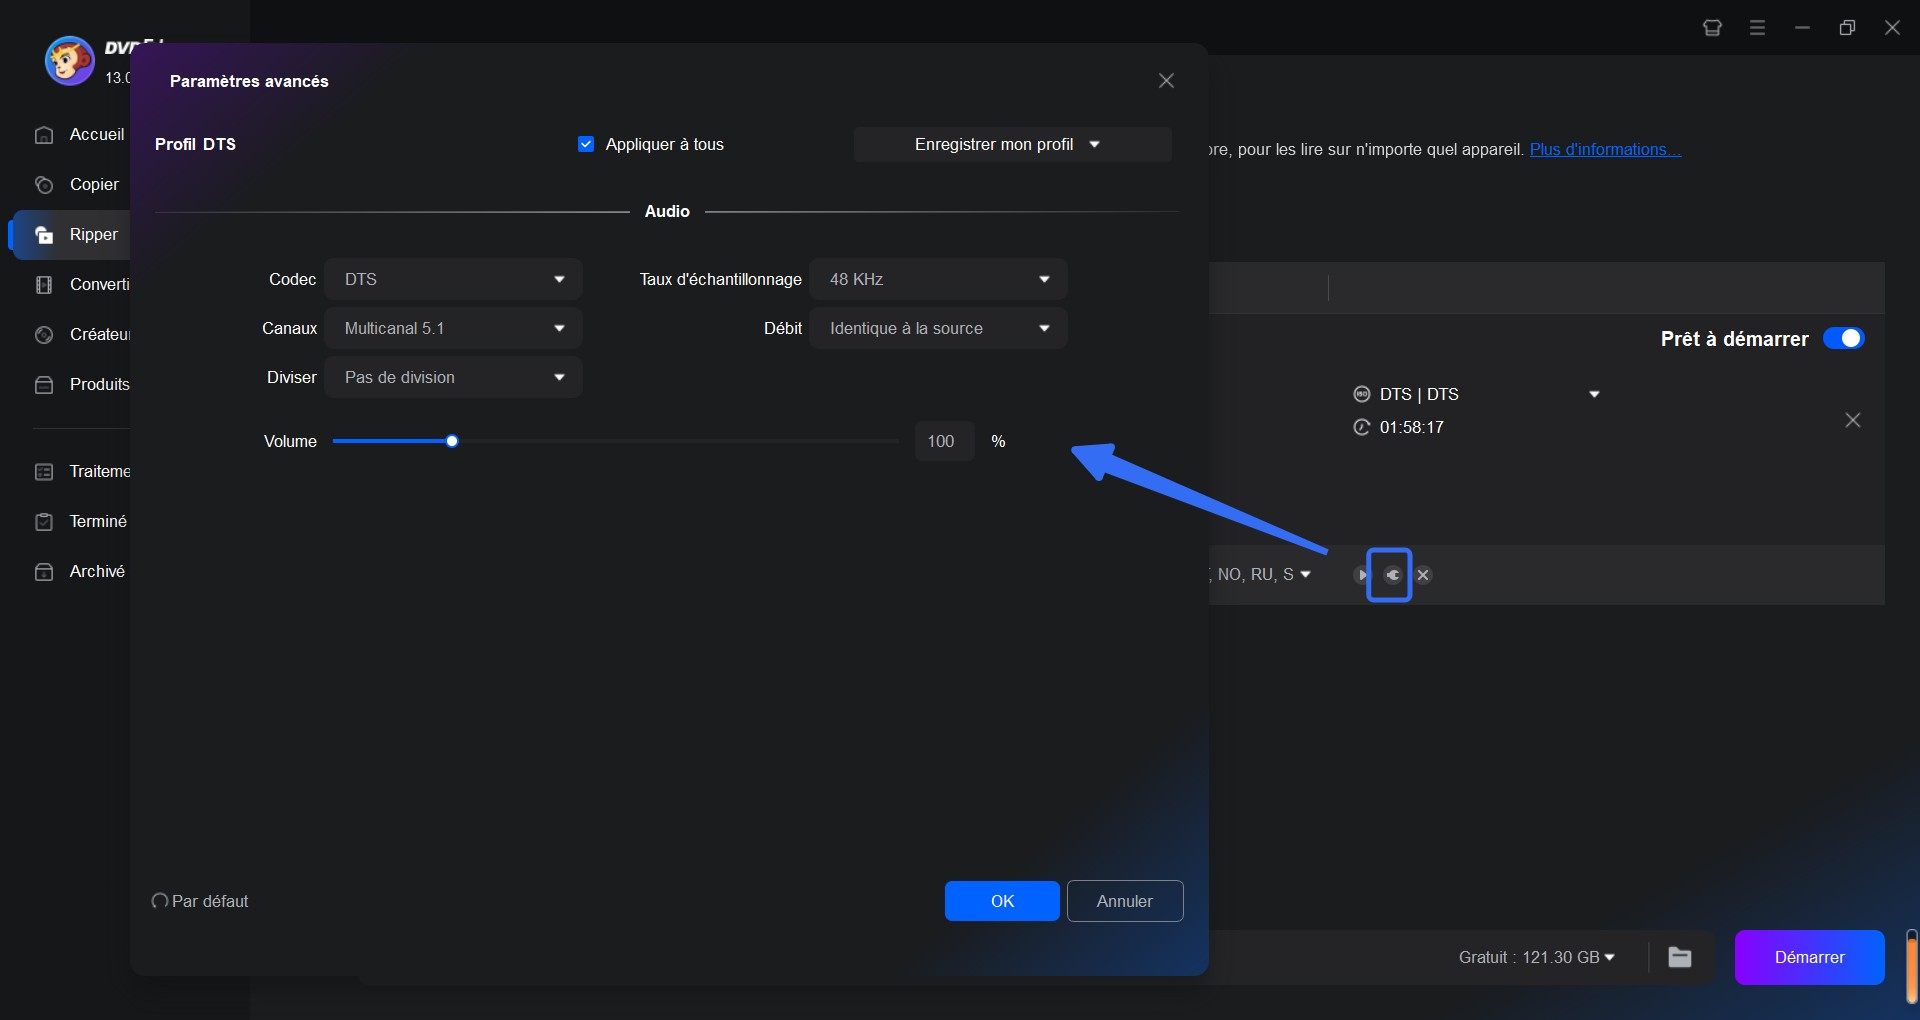This screenshot has height=1020, width=1920.
Task: Click the Volume slider handle
Action: (x=452, y=441)
